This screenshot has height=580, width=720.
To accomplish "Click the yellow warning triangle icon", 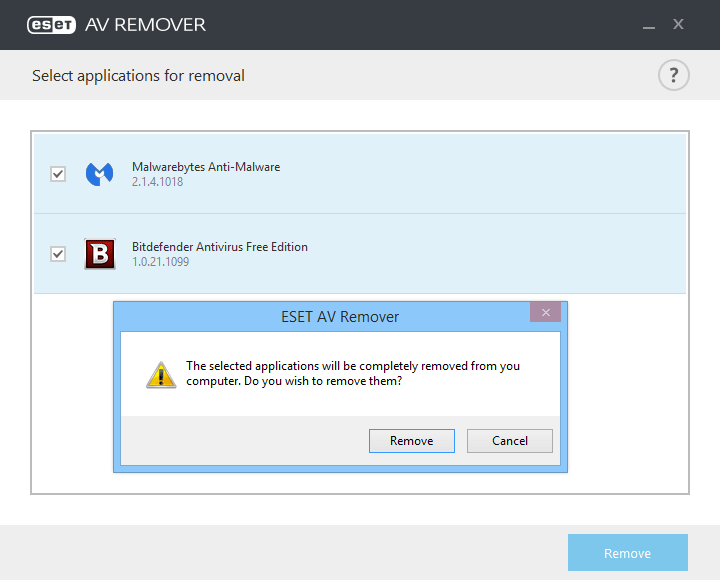I will pos(161,375).
